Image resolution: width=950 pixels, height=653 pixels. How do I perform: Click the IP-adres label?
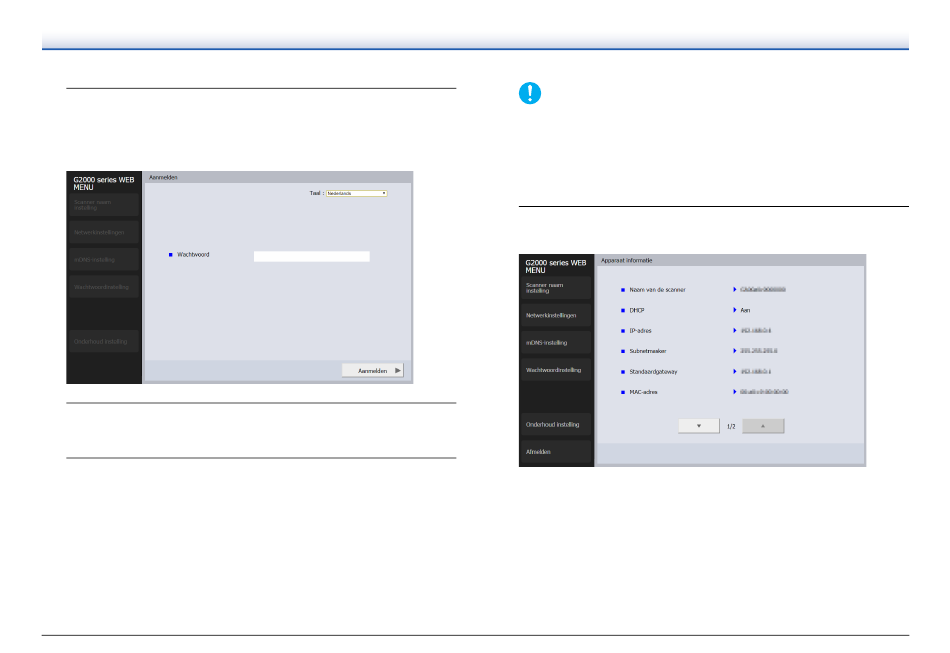click(640, 331)
